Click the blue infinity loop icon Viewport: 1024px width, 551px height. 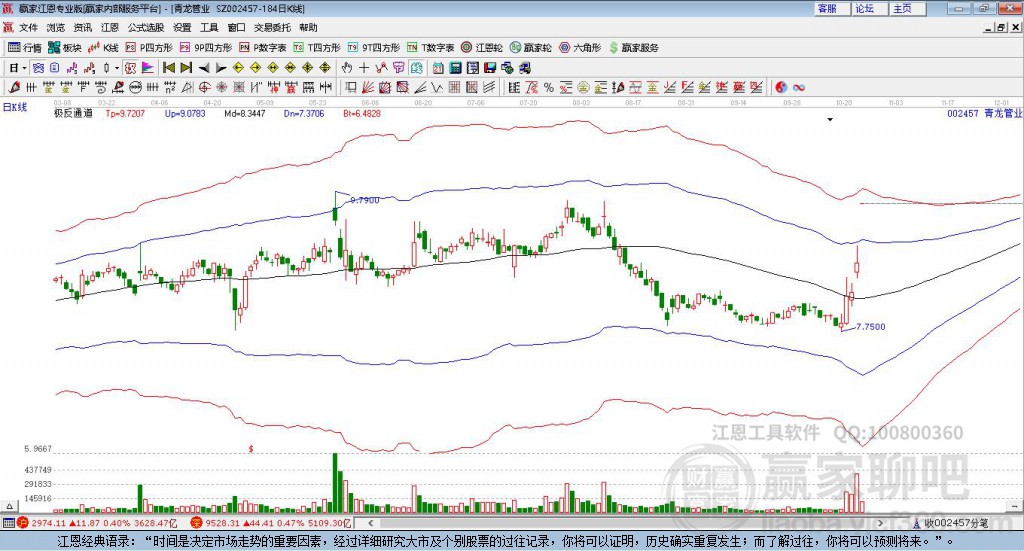[798, 87]
